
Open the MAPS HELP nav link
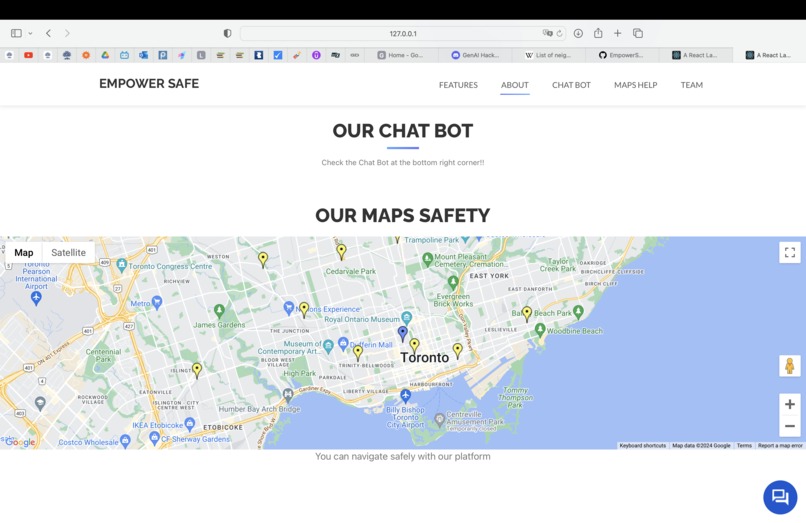point(635,85)
